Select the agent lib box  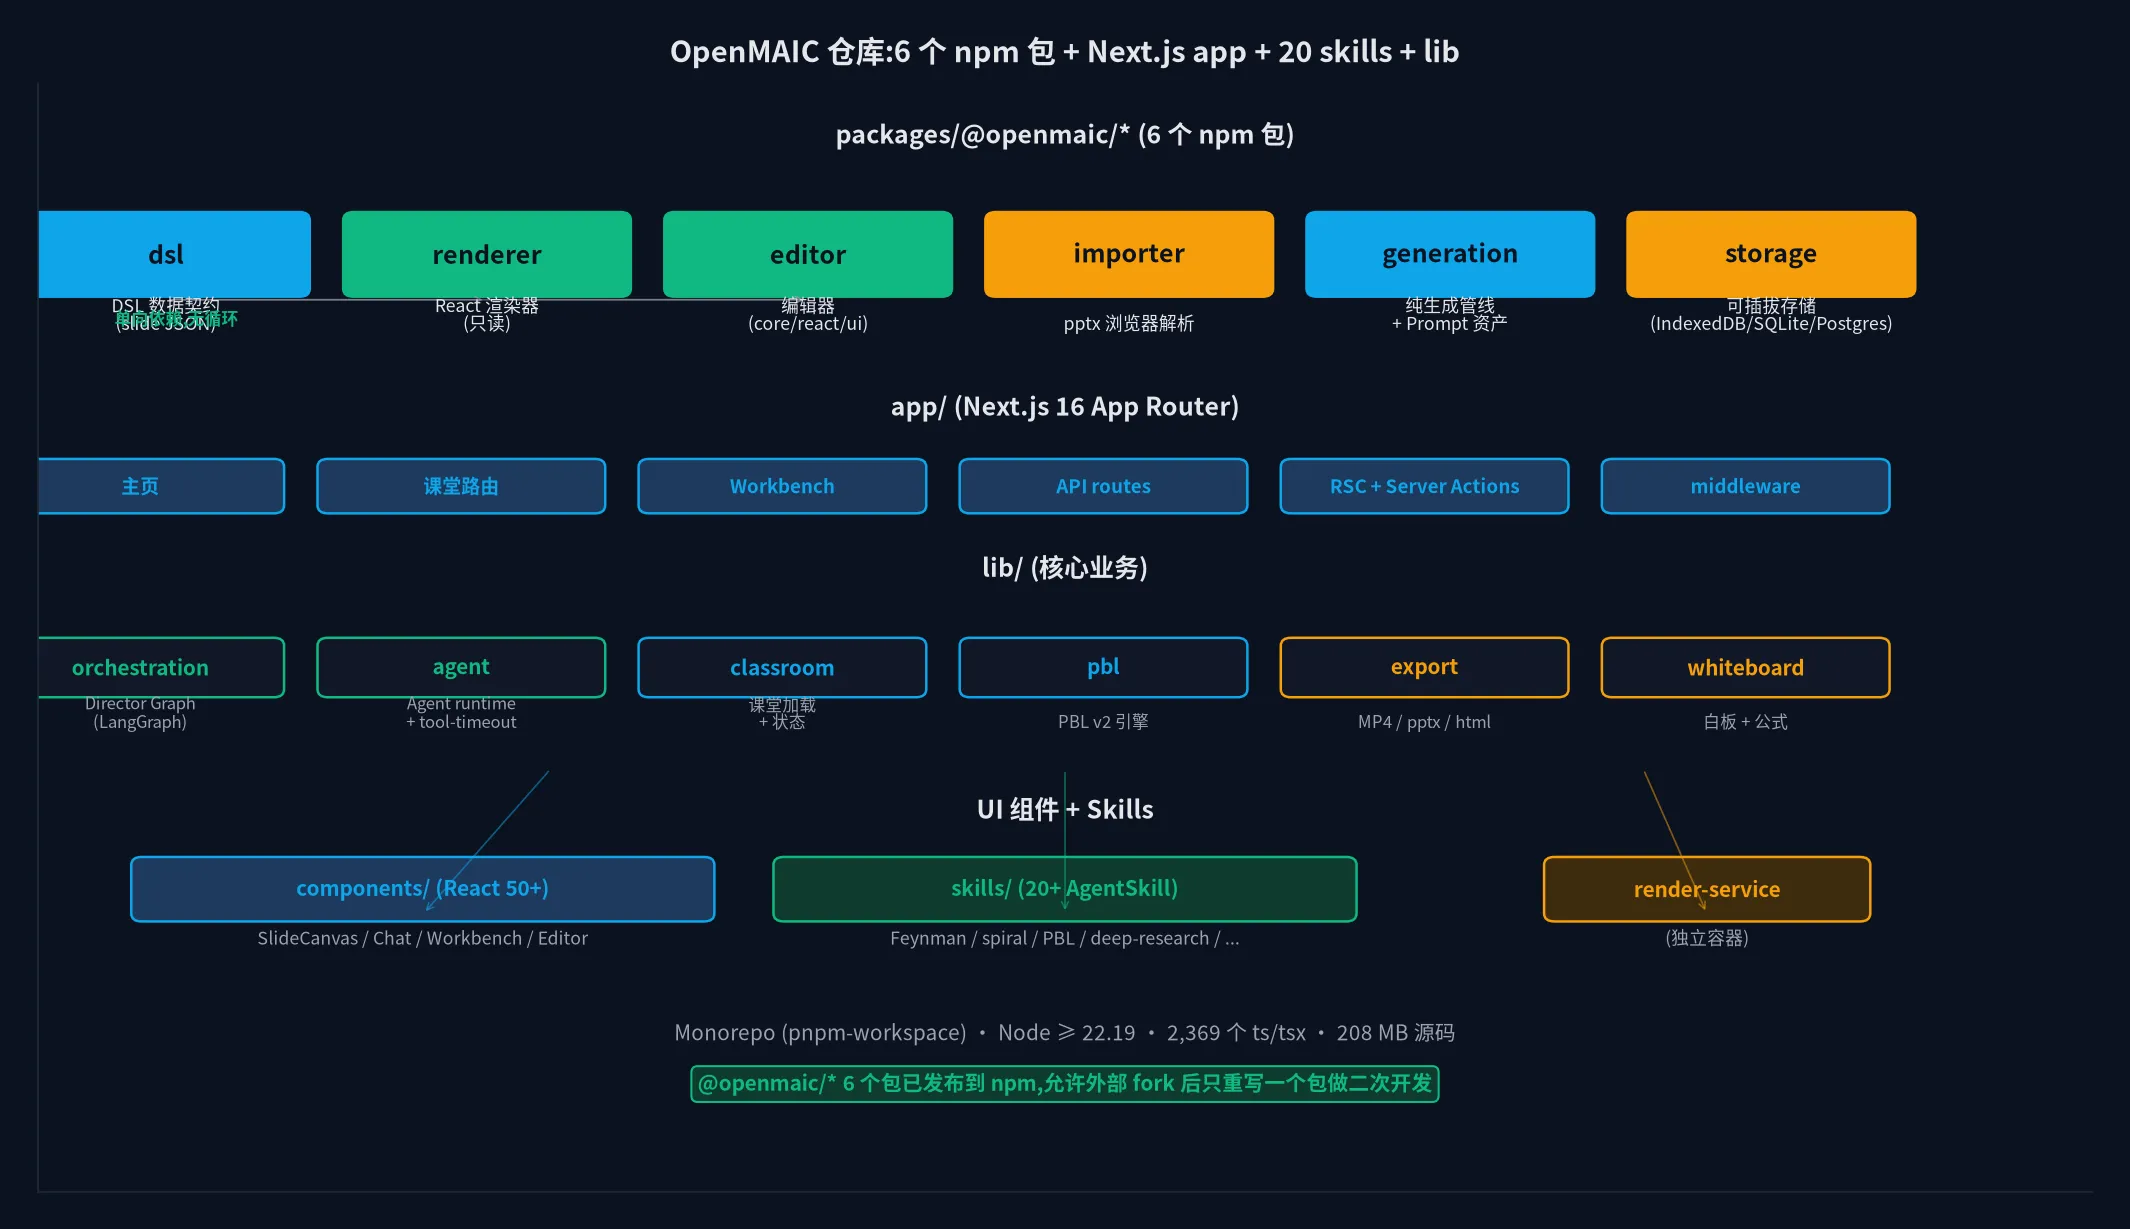click(x=461, y=667)
